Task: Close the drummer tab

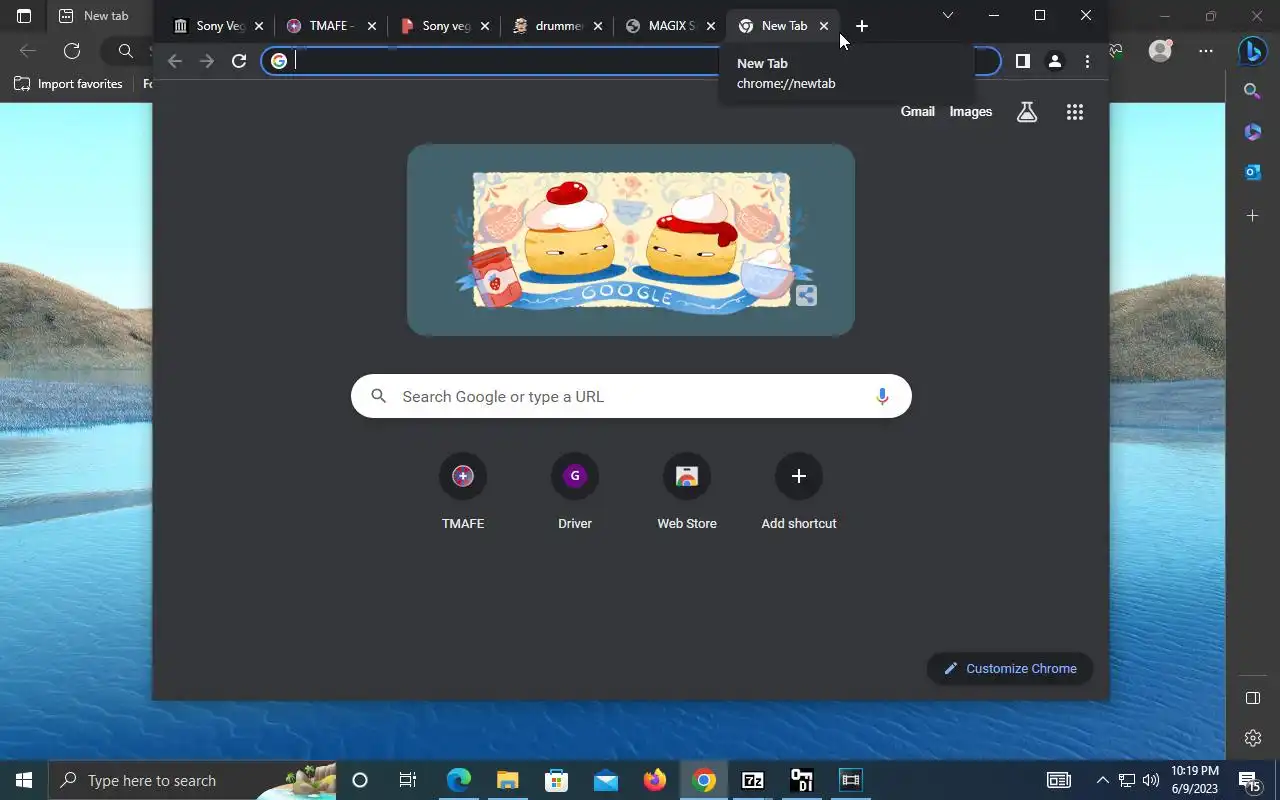Action: click(598, 26)
